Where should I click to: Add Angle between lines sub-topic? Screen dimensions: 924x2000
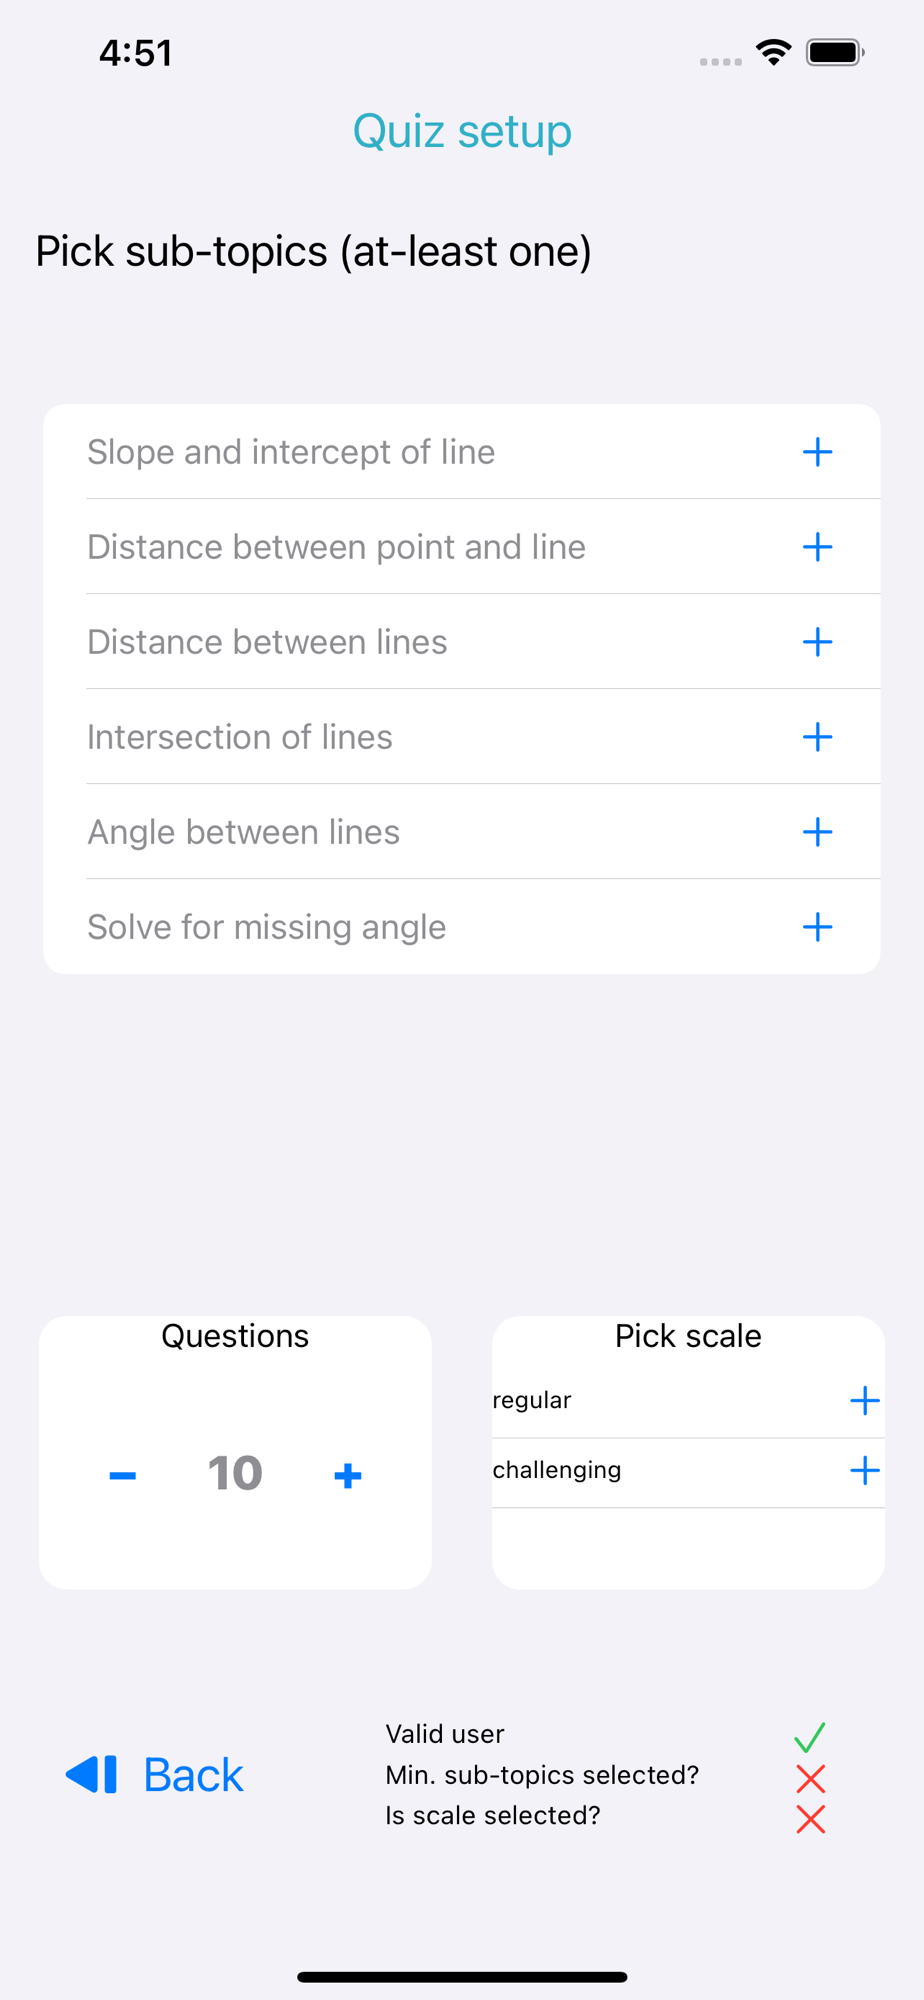click(817, 832)
